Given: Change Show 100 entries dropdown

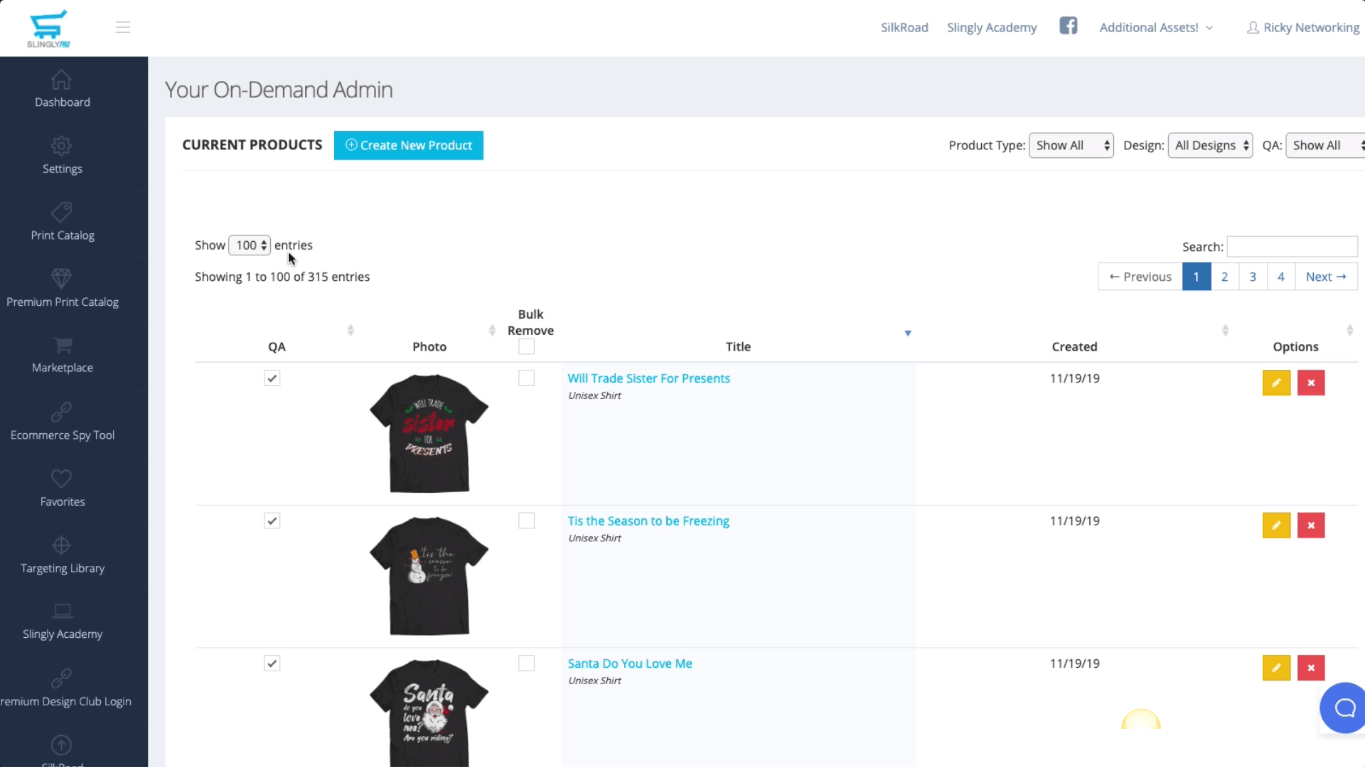Looking at the screenshot, I should pyautogui.click(x=249, y=245).
